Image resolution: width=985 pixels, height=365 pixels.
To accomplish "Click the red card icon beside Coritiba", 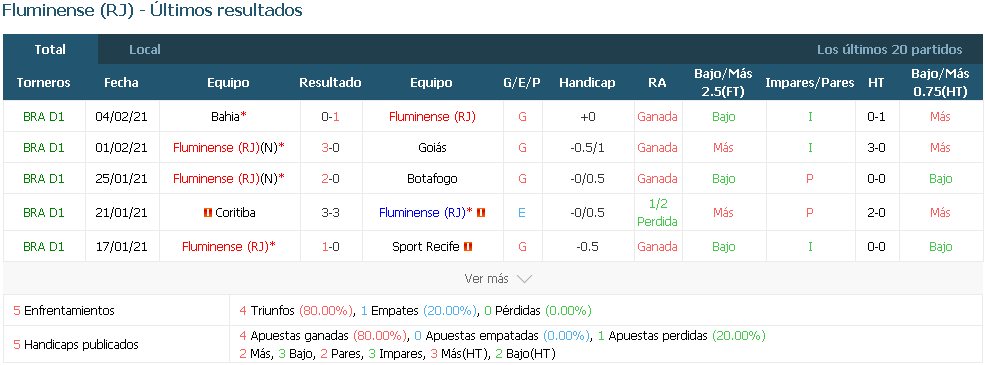I will point(208,213).
